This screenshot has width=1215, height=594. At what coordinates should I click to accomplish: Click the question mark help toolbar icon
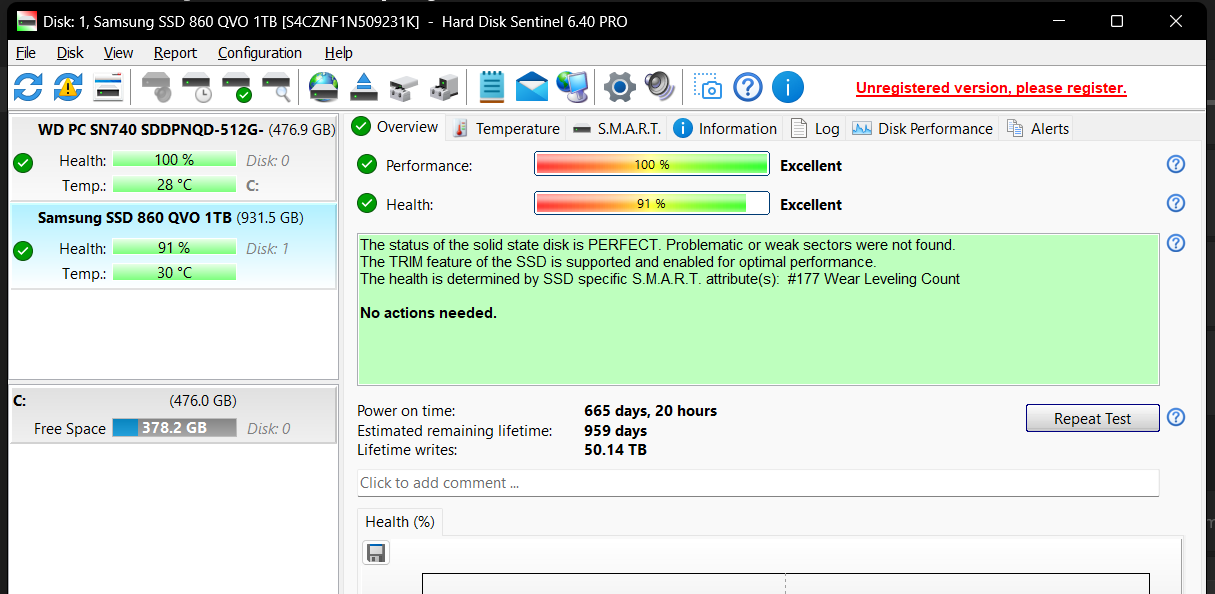tap(748, 87)
